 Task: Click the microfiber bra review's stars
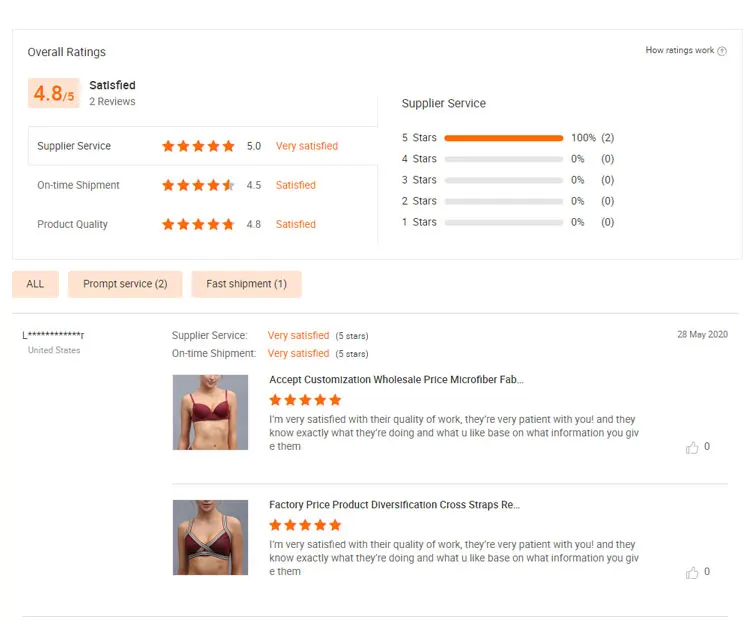(305, 400)
